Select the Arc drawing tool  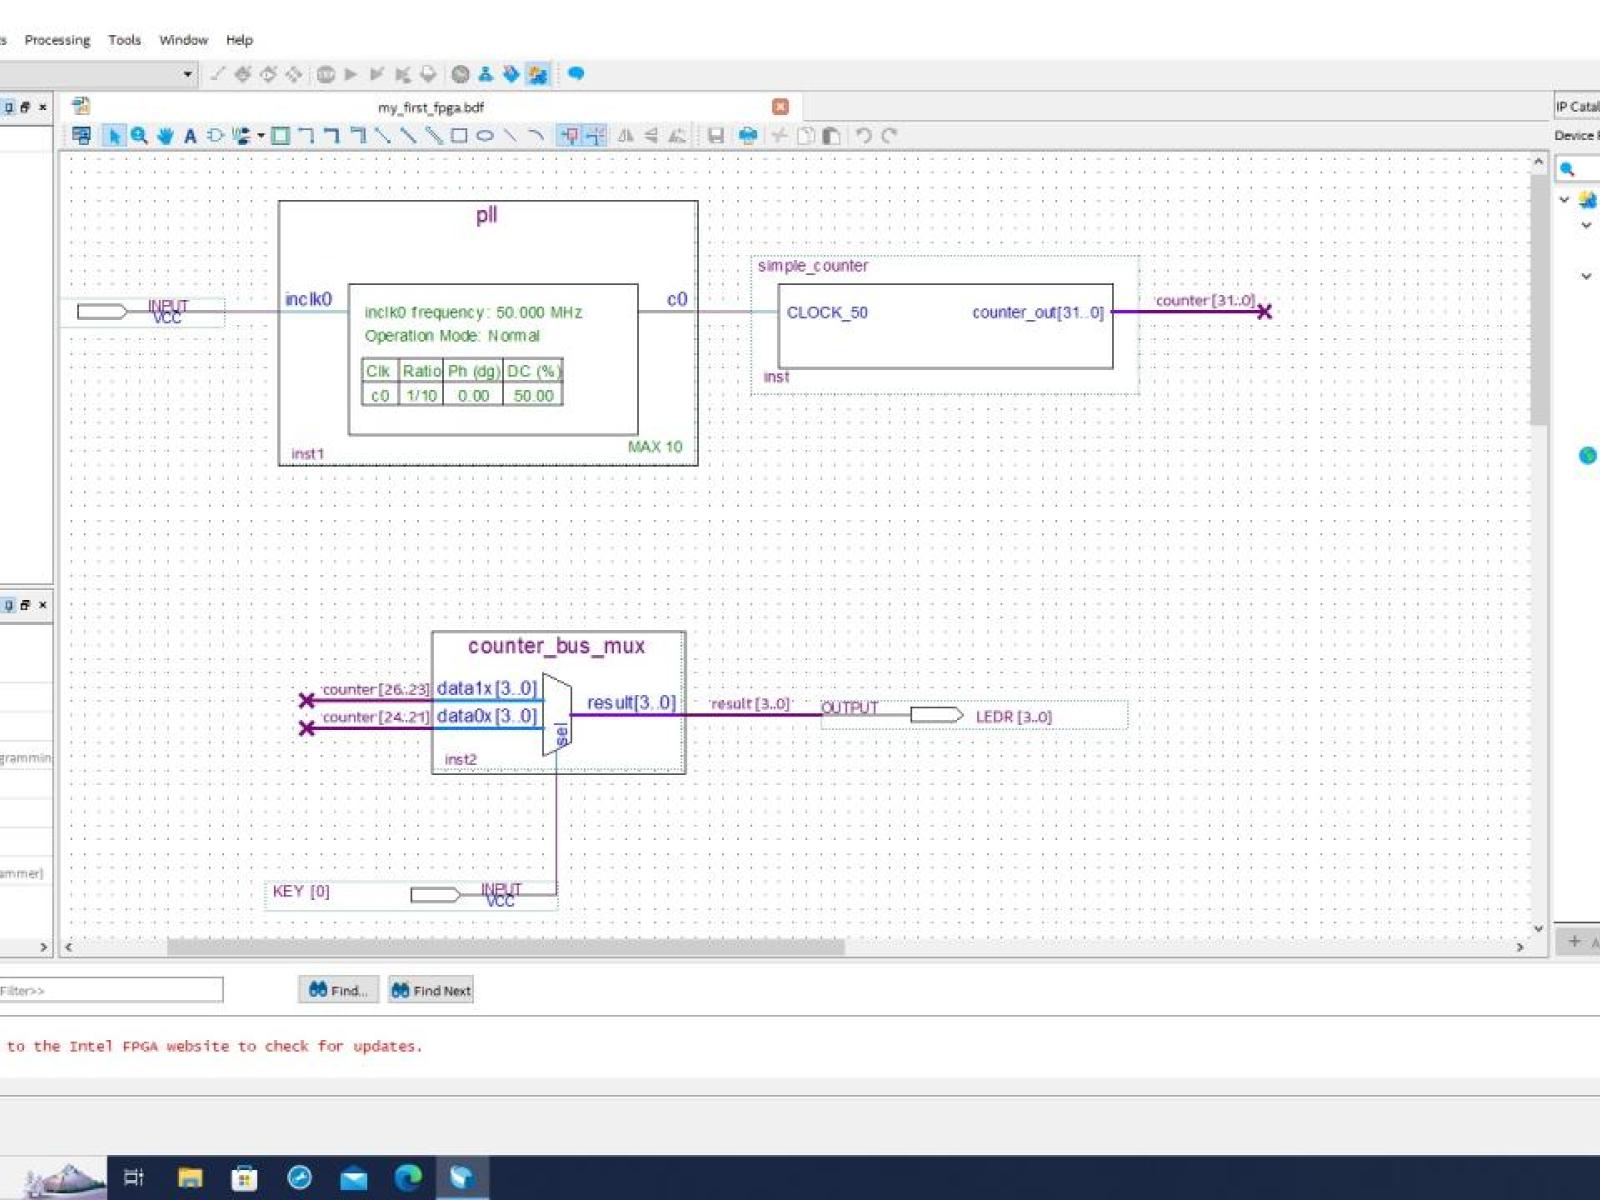(536, 136)
